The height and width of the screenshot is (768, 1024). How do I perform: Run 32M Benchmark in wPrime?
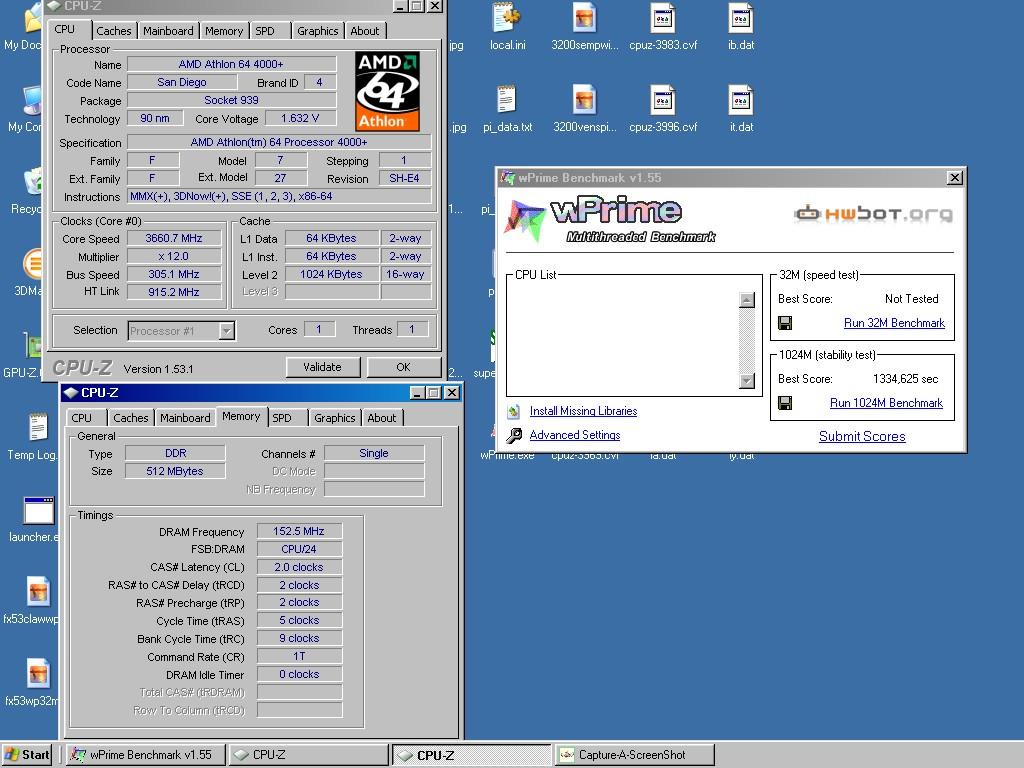[894, 323]
